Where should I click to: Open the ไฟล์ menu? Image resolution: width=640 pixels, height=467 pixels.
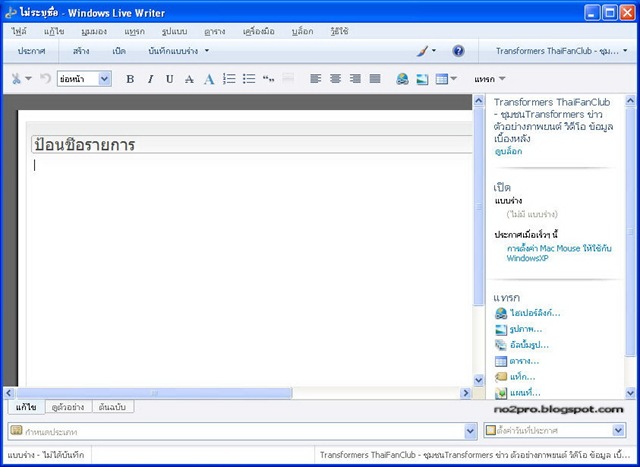coord(19,31)
